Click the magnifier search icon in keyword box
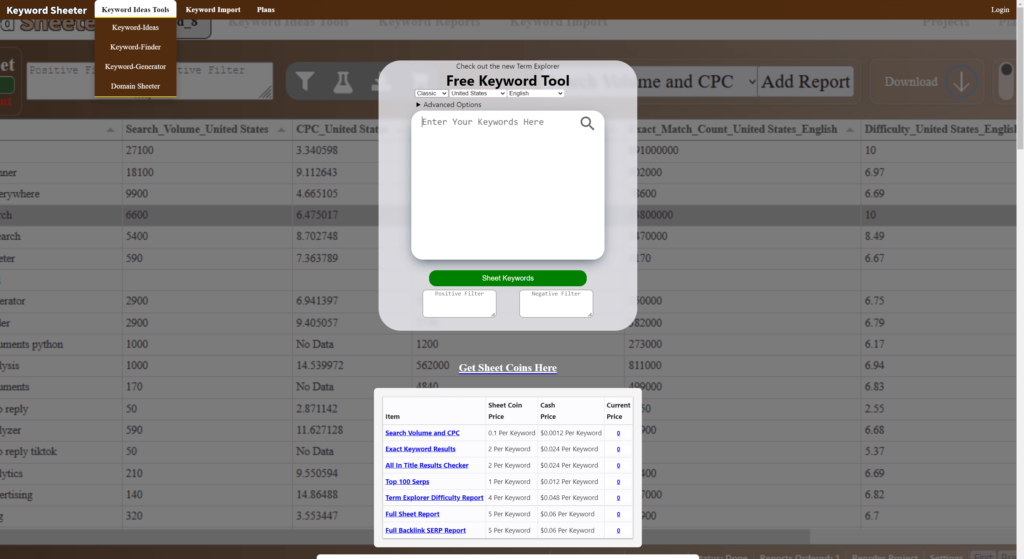1024x559 pixels. (x=587, y=123)
